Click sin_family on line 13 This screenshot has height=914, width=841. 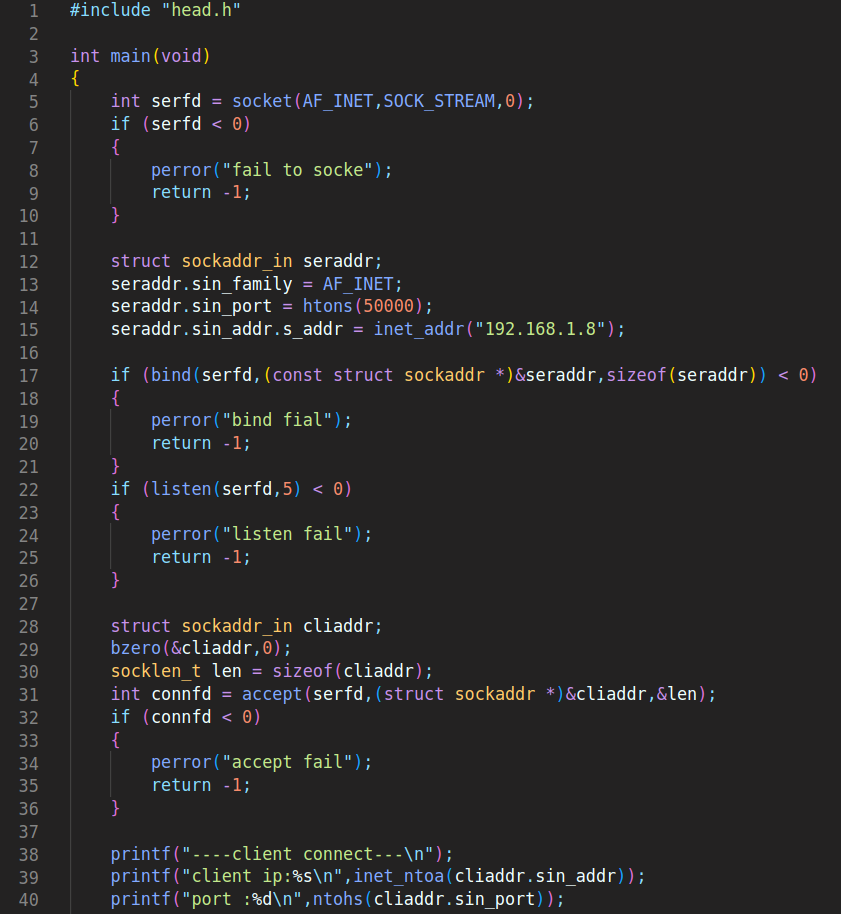(x=242, y=284)
